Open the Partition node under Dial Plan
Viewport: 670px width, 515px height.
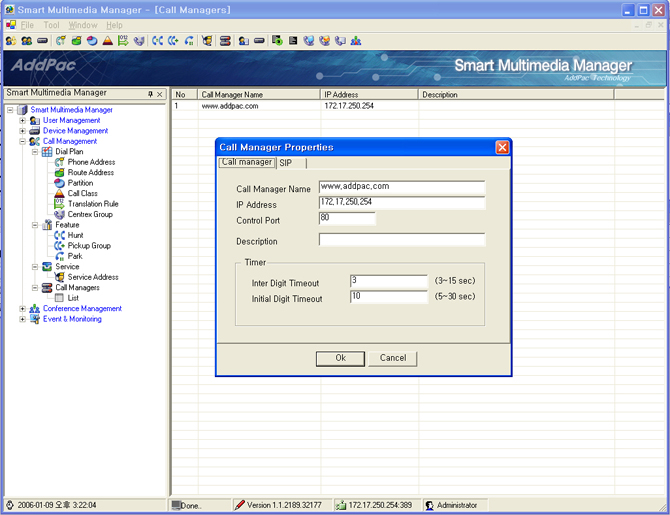point(80,183)
